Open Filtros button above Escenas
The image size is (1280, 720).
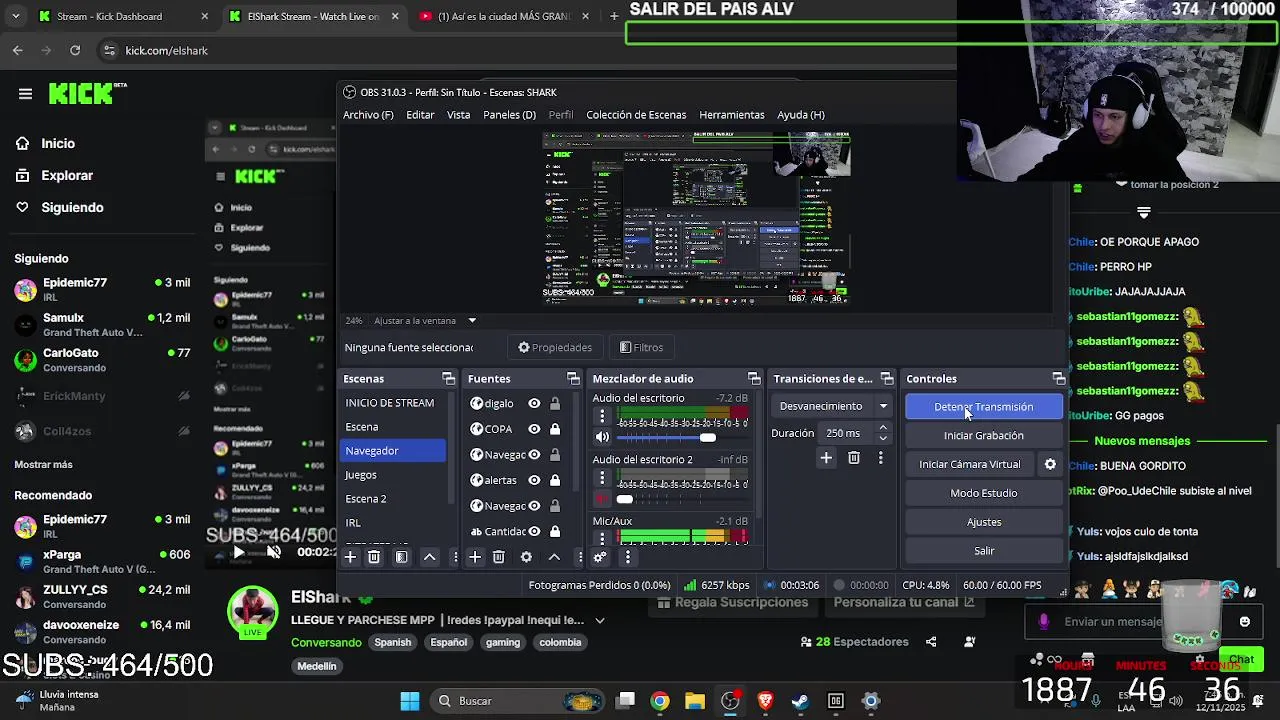click(x=642, y=348)
